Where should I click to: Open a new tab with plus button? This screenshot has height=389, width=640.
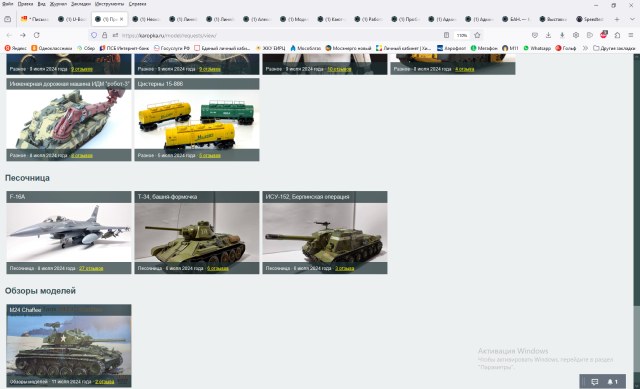pyautogui.click(x=617, y=19)
